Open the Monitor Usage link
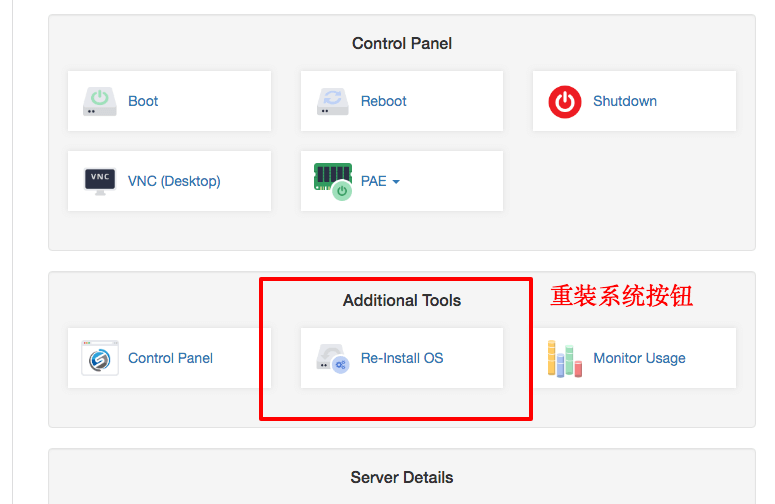 pyautogui.click(x=639, y=358)
